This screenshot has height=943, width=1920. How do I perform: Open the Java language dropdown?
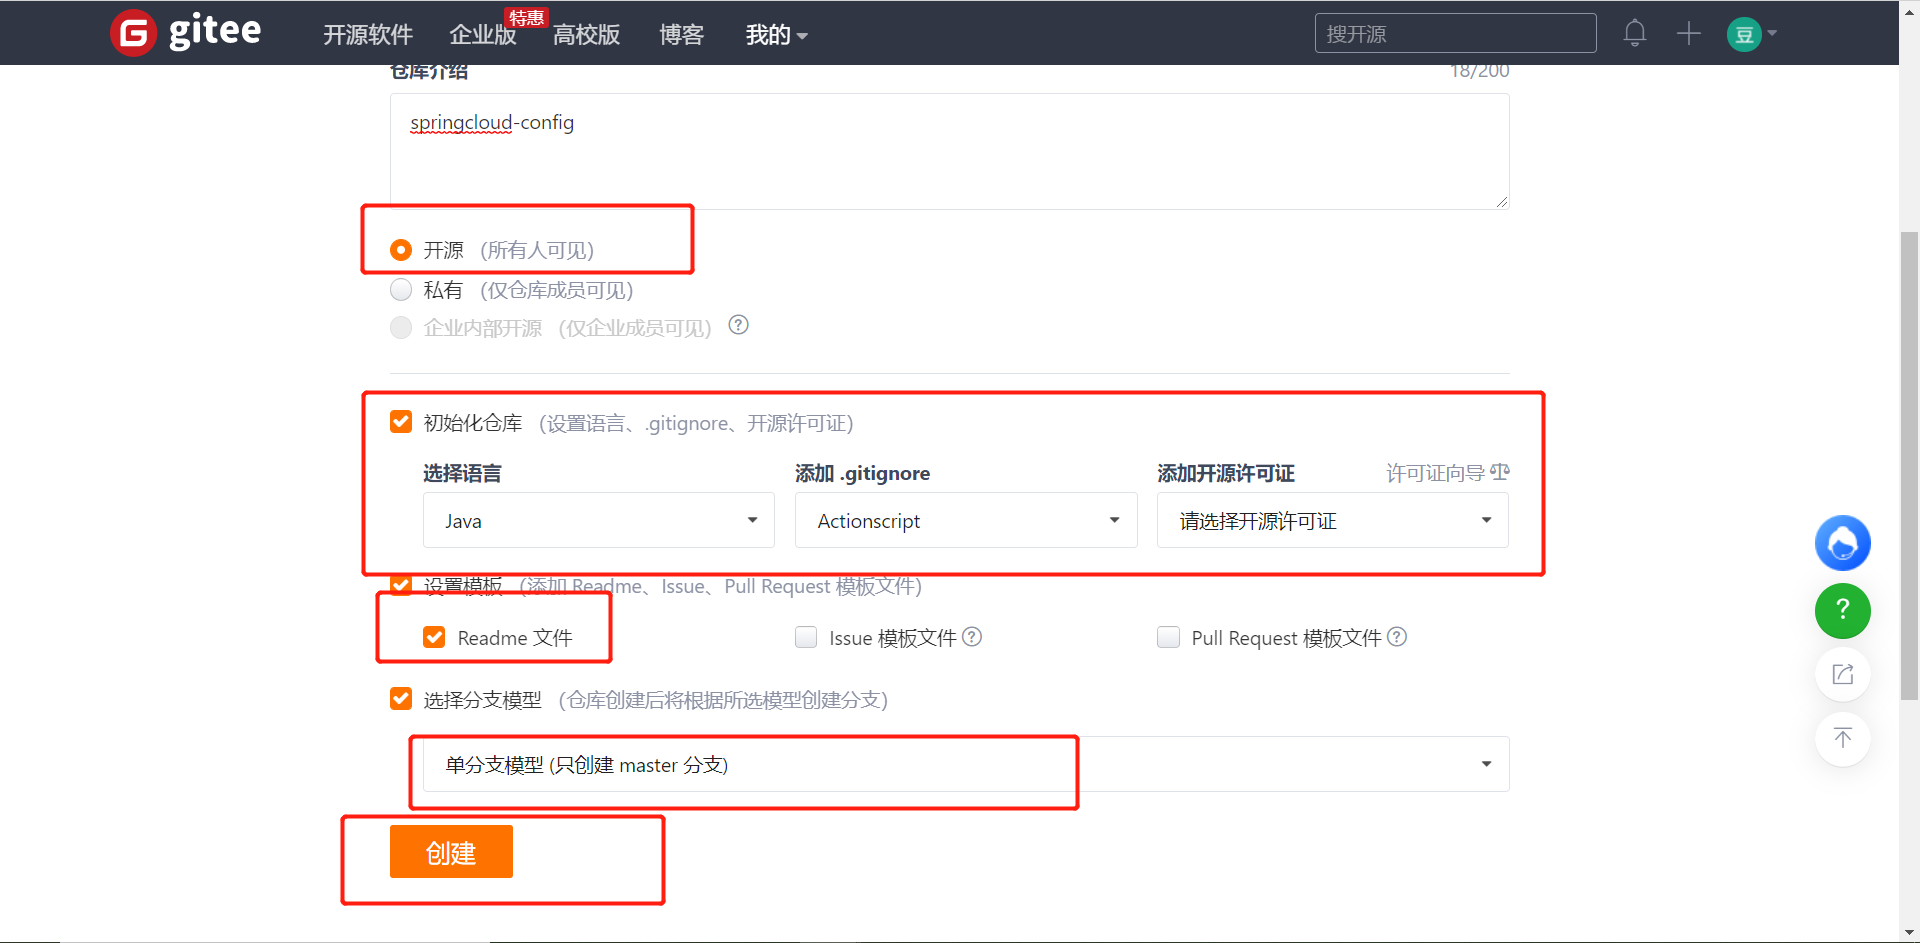pos(599,520)
